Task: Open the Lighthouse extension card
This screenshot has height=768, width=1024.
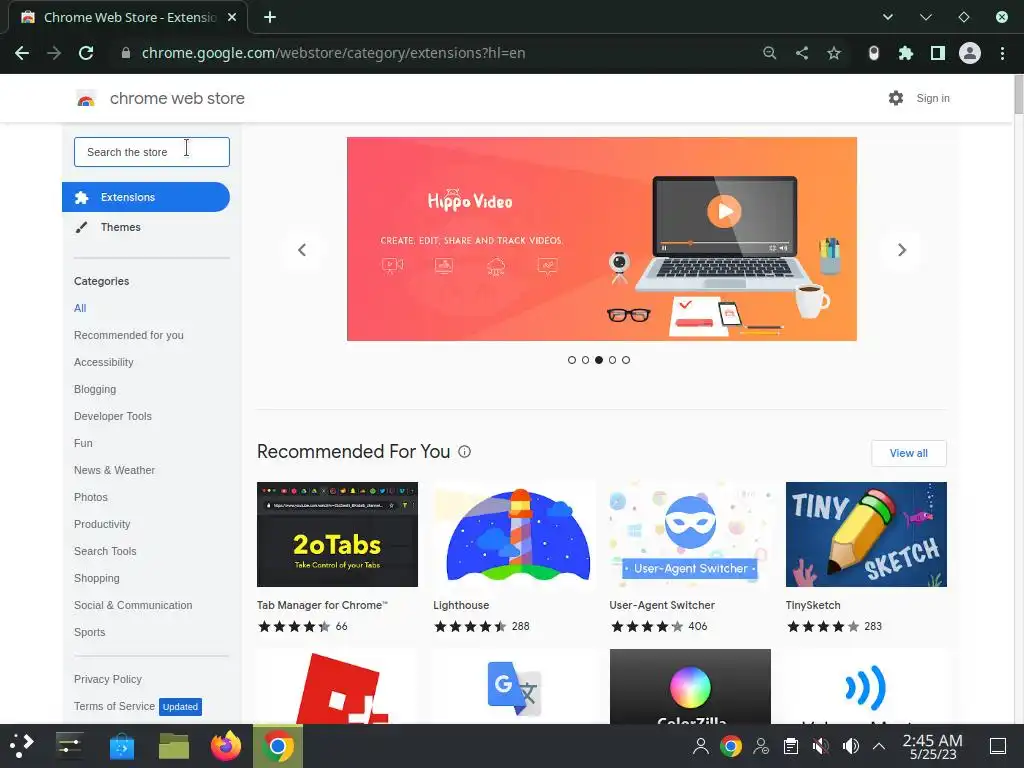Action: coord(513,558)
